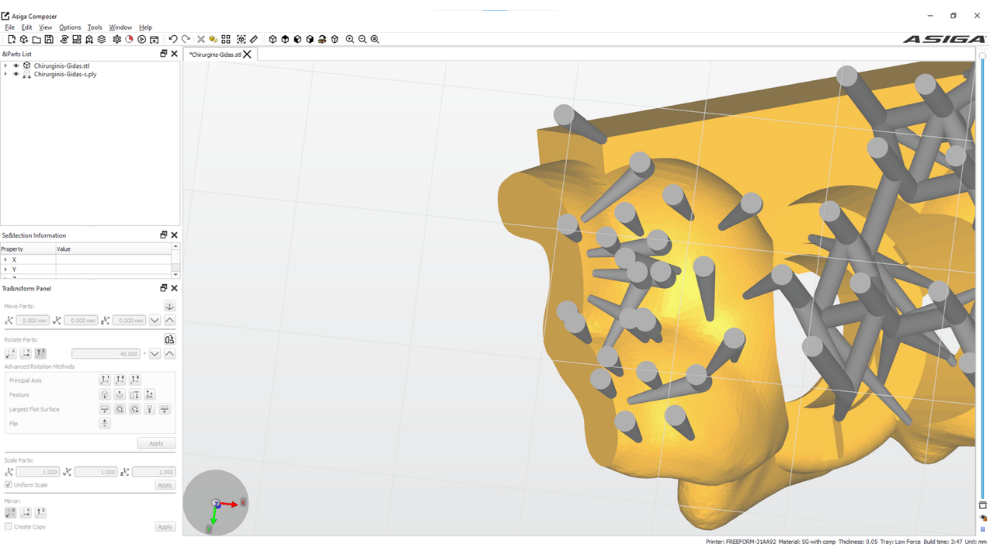Click Apply in Mirror section
This screenshot has width=990, height=557.
tap(165, 526)
